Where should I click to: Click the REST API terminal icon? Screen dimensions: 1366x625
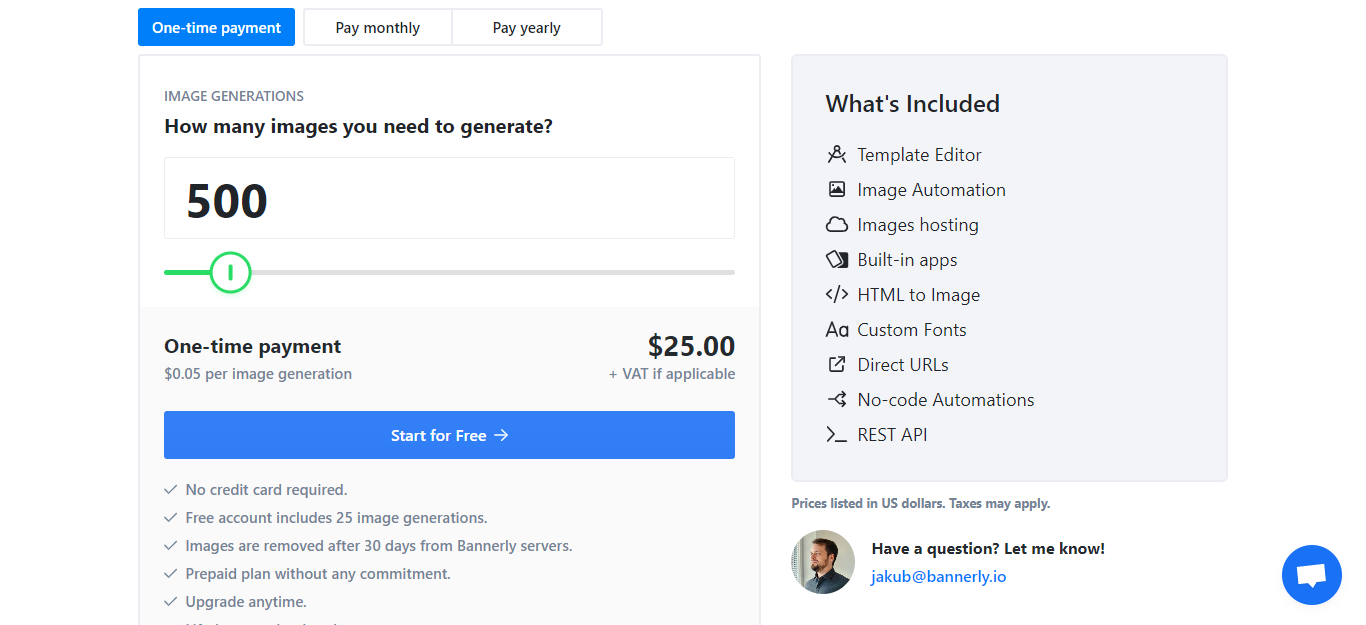tap(837, 435)
